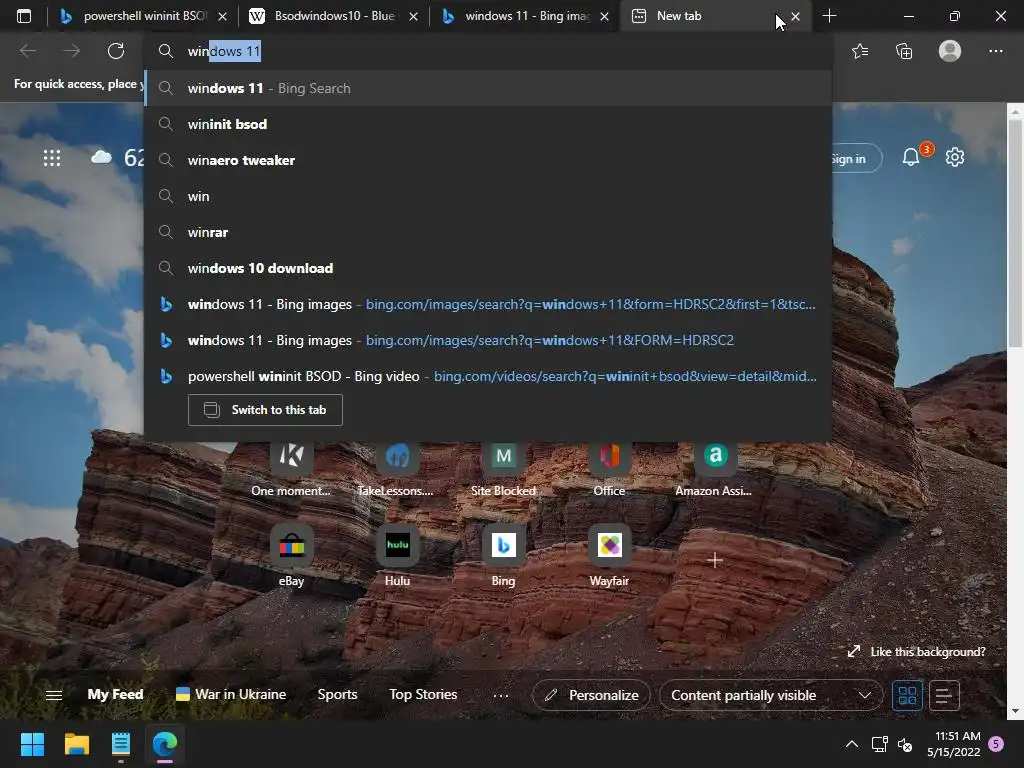1024x768 pixels.
Task: Click Microsoft Edge taskbar icon
Action: (165, 744)
